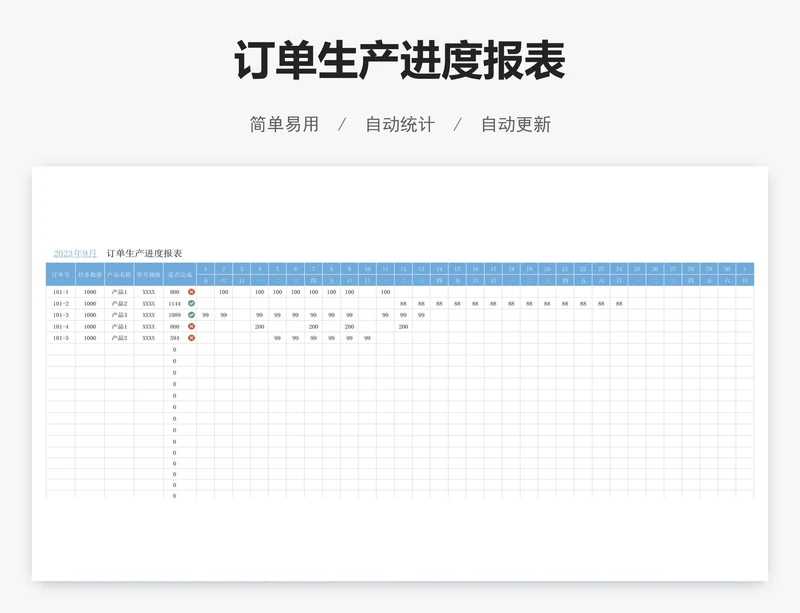Select the day 30 date header
Viewport: 800px width, 613px height.
click(727, 269)
